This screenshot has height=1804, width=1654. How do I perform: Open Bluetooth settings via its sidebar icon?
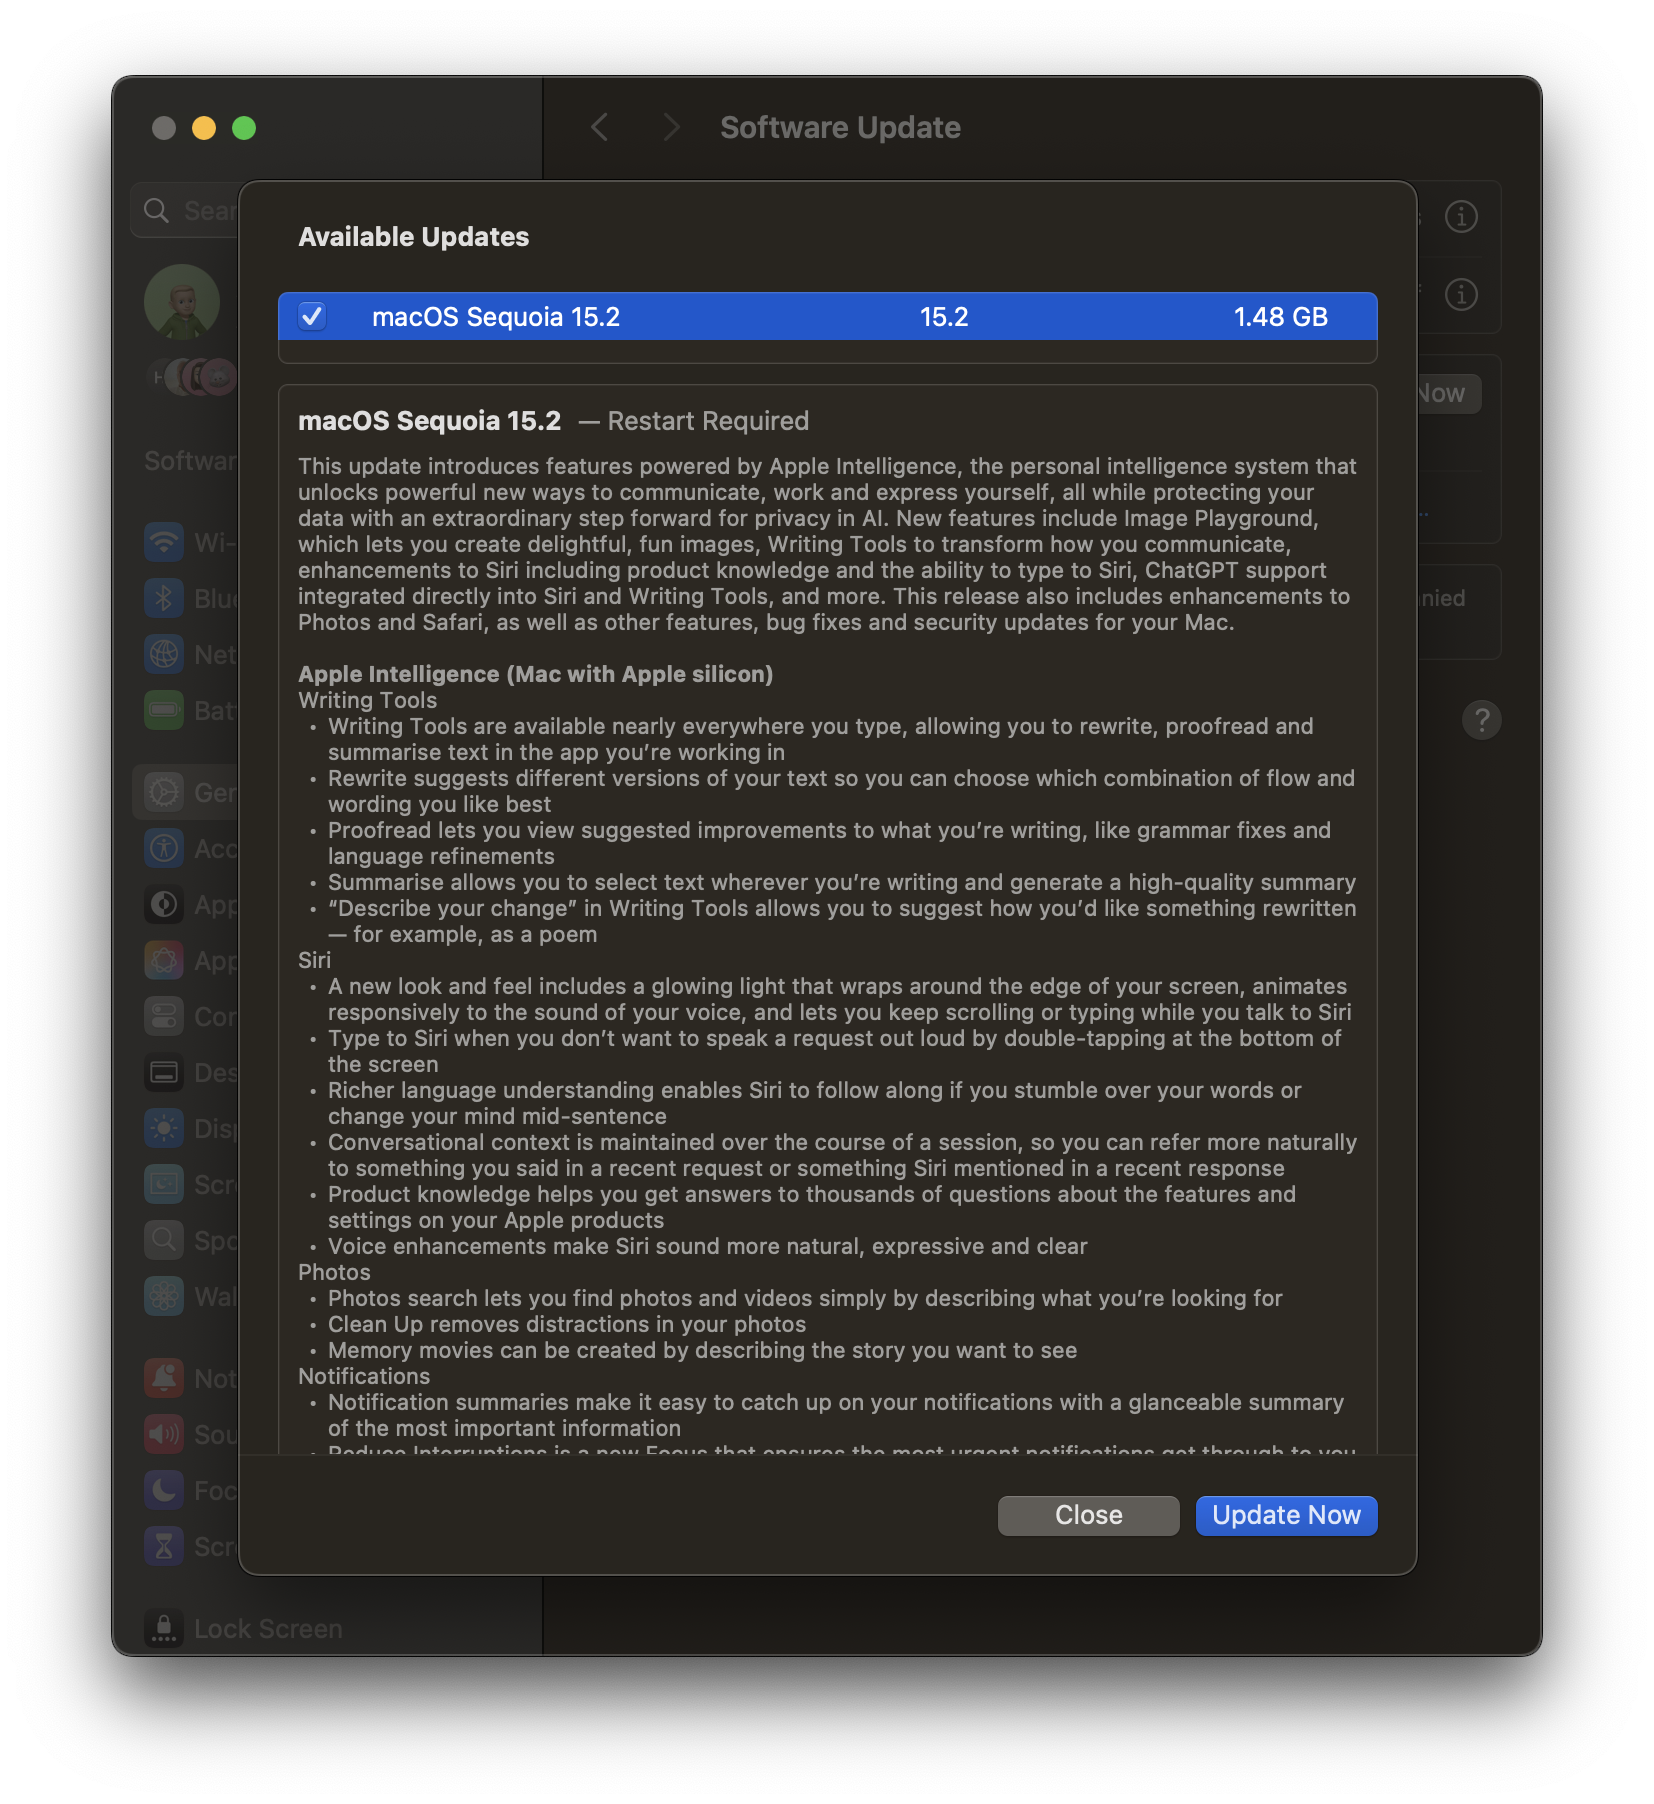[x=163, y=599]
